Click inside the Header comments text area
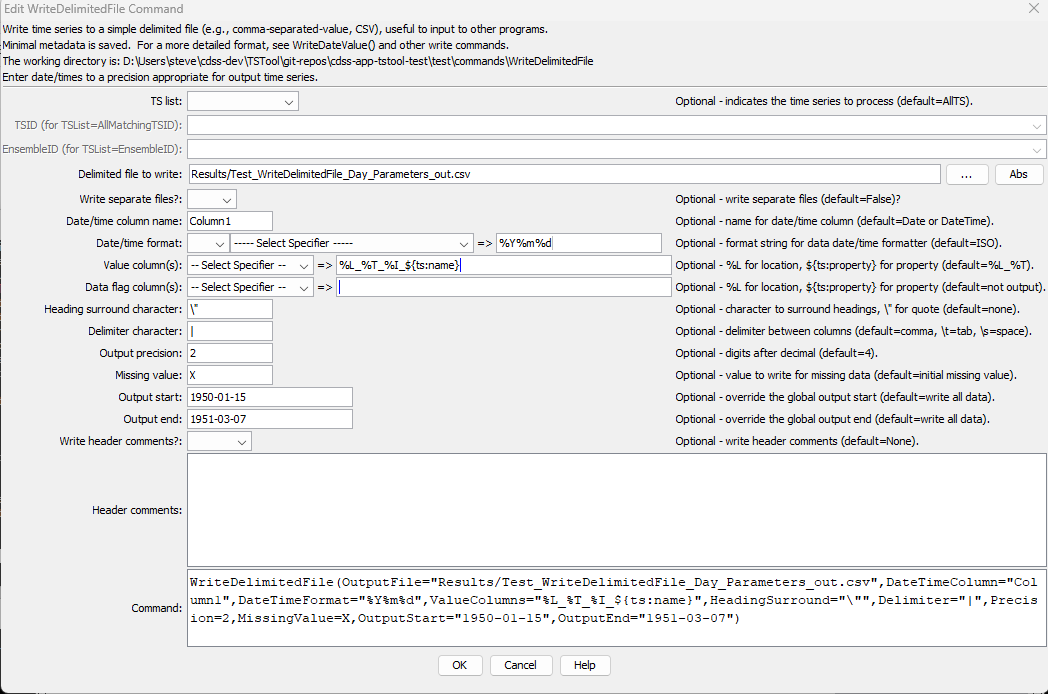Viewport: 1048px width, 694px height. (616, 510)
